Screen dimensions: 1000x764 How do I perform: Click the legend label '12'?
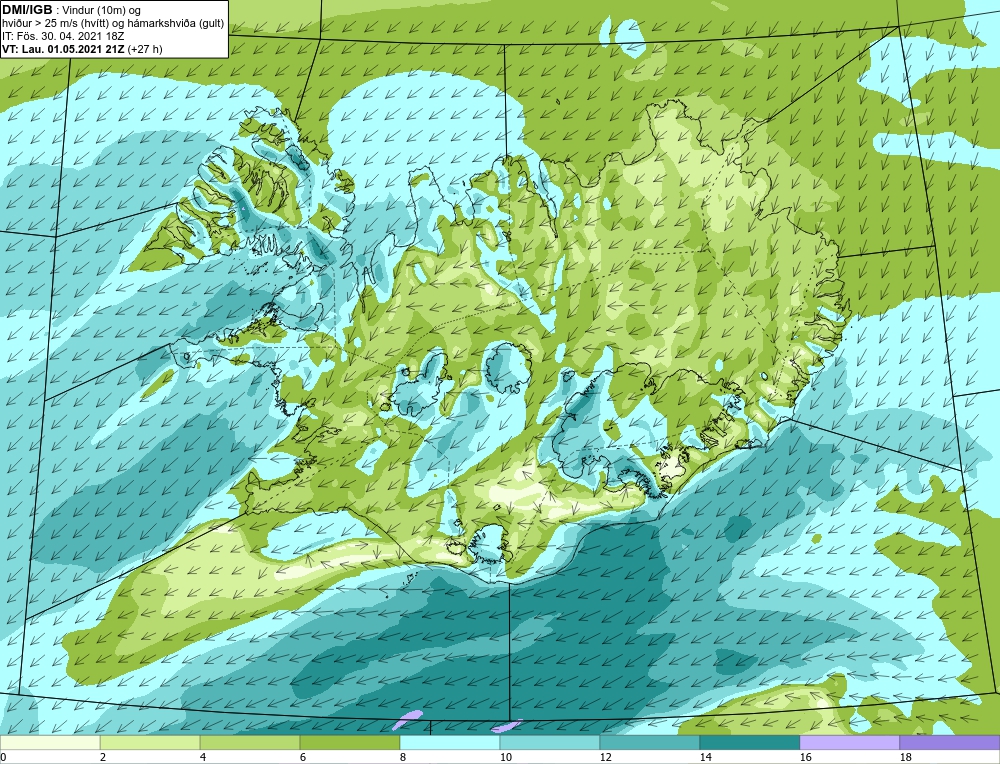(605, 757)
